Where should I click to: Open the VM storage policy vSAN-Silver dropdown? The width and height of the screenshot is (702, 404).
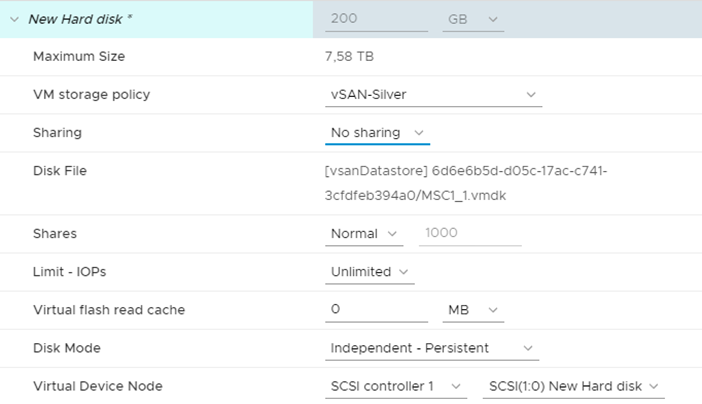pyautogui.click(x=433, y=95)
